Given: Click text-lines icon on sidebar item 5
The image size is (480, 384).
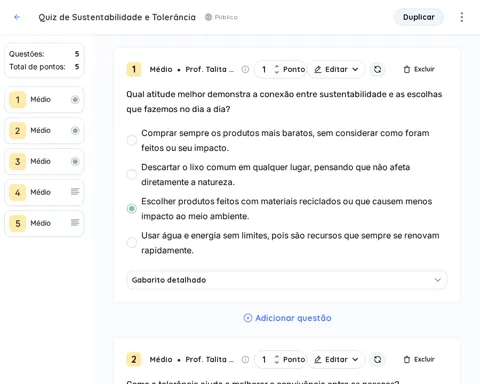Looking at the screenshot, I should (75, 222).
